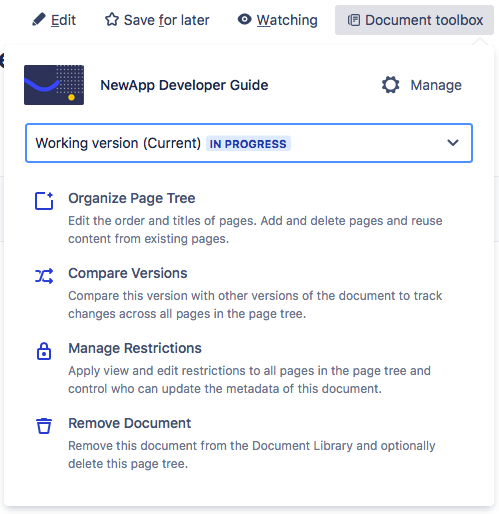This screenshot has height=514, width=499.
Task: Click the NewApp Developer Guide thumbnail
Action: (54, 85)
